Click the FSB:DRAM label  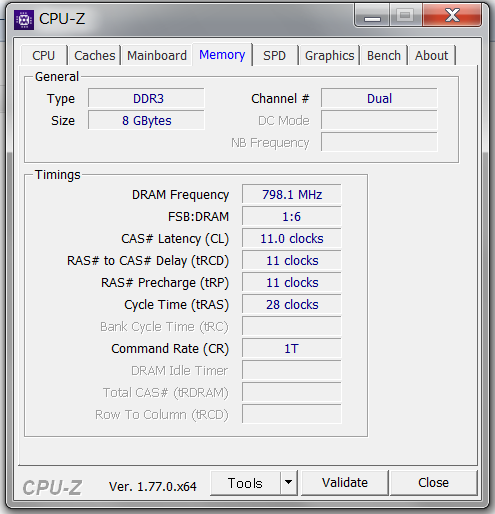click(x=198, y=217)
